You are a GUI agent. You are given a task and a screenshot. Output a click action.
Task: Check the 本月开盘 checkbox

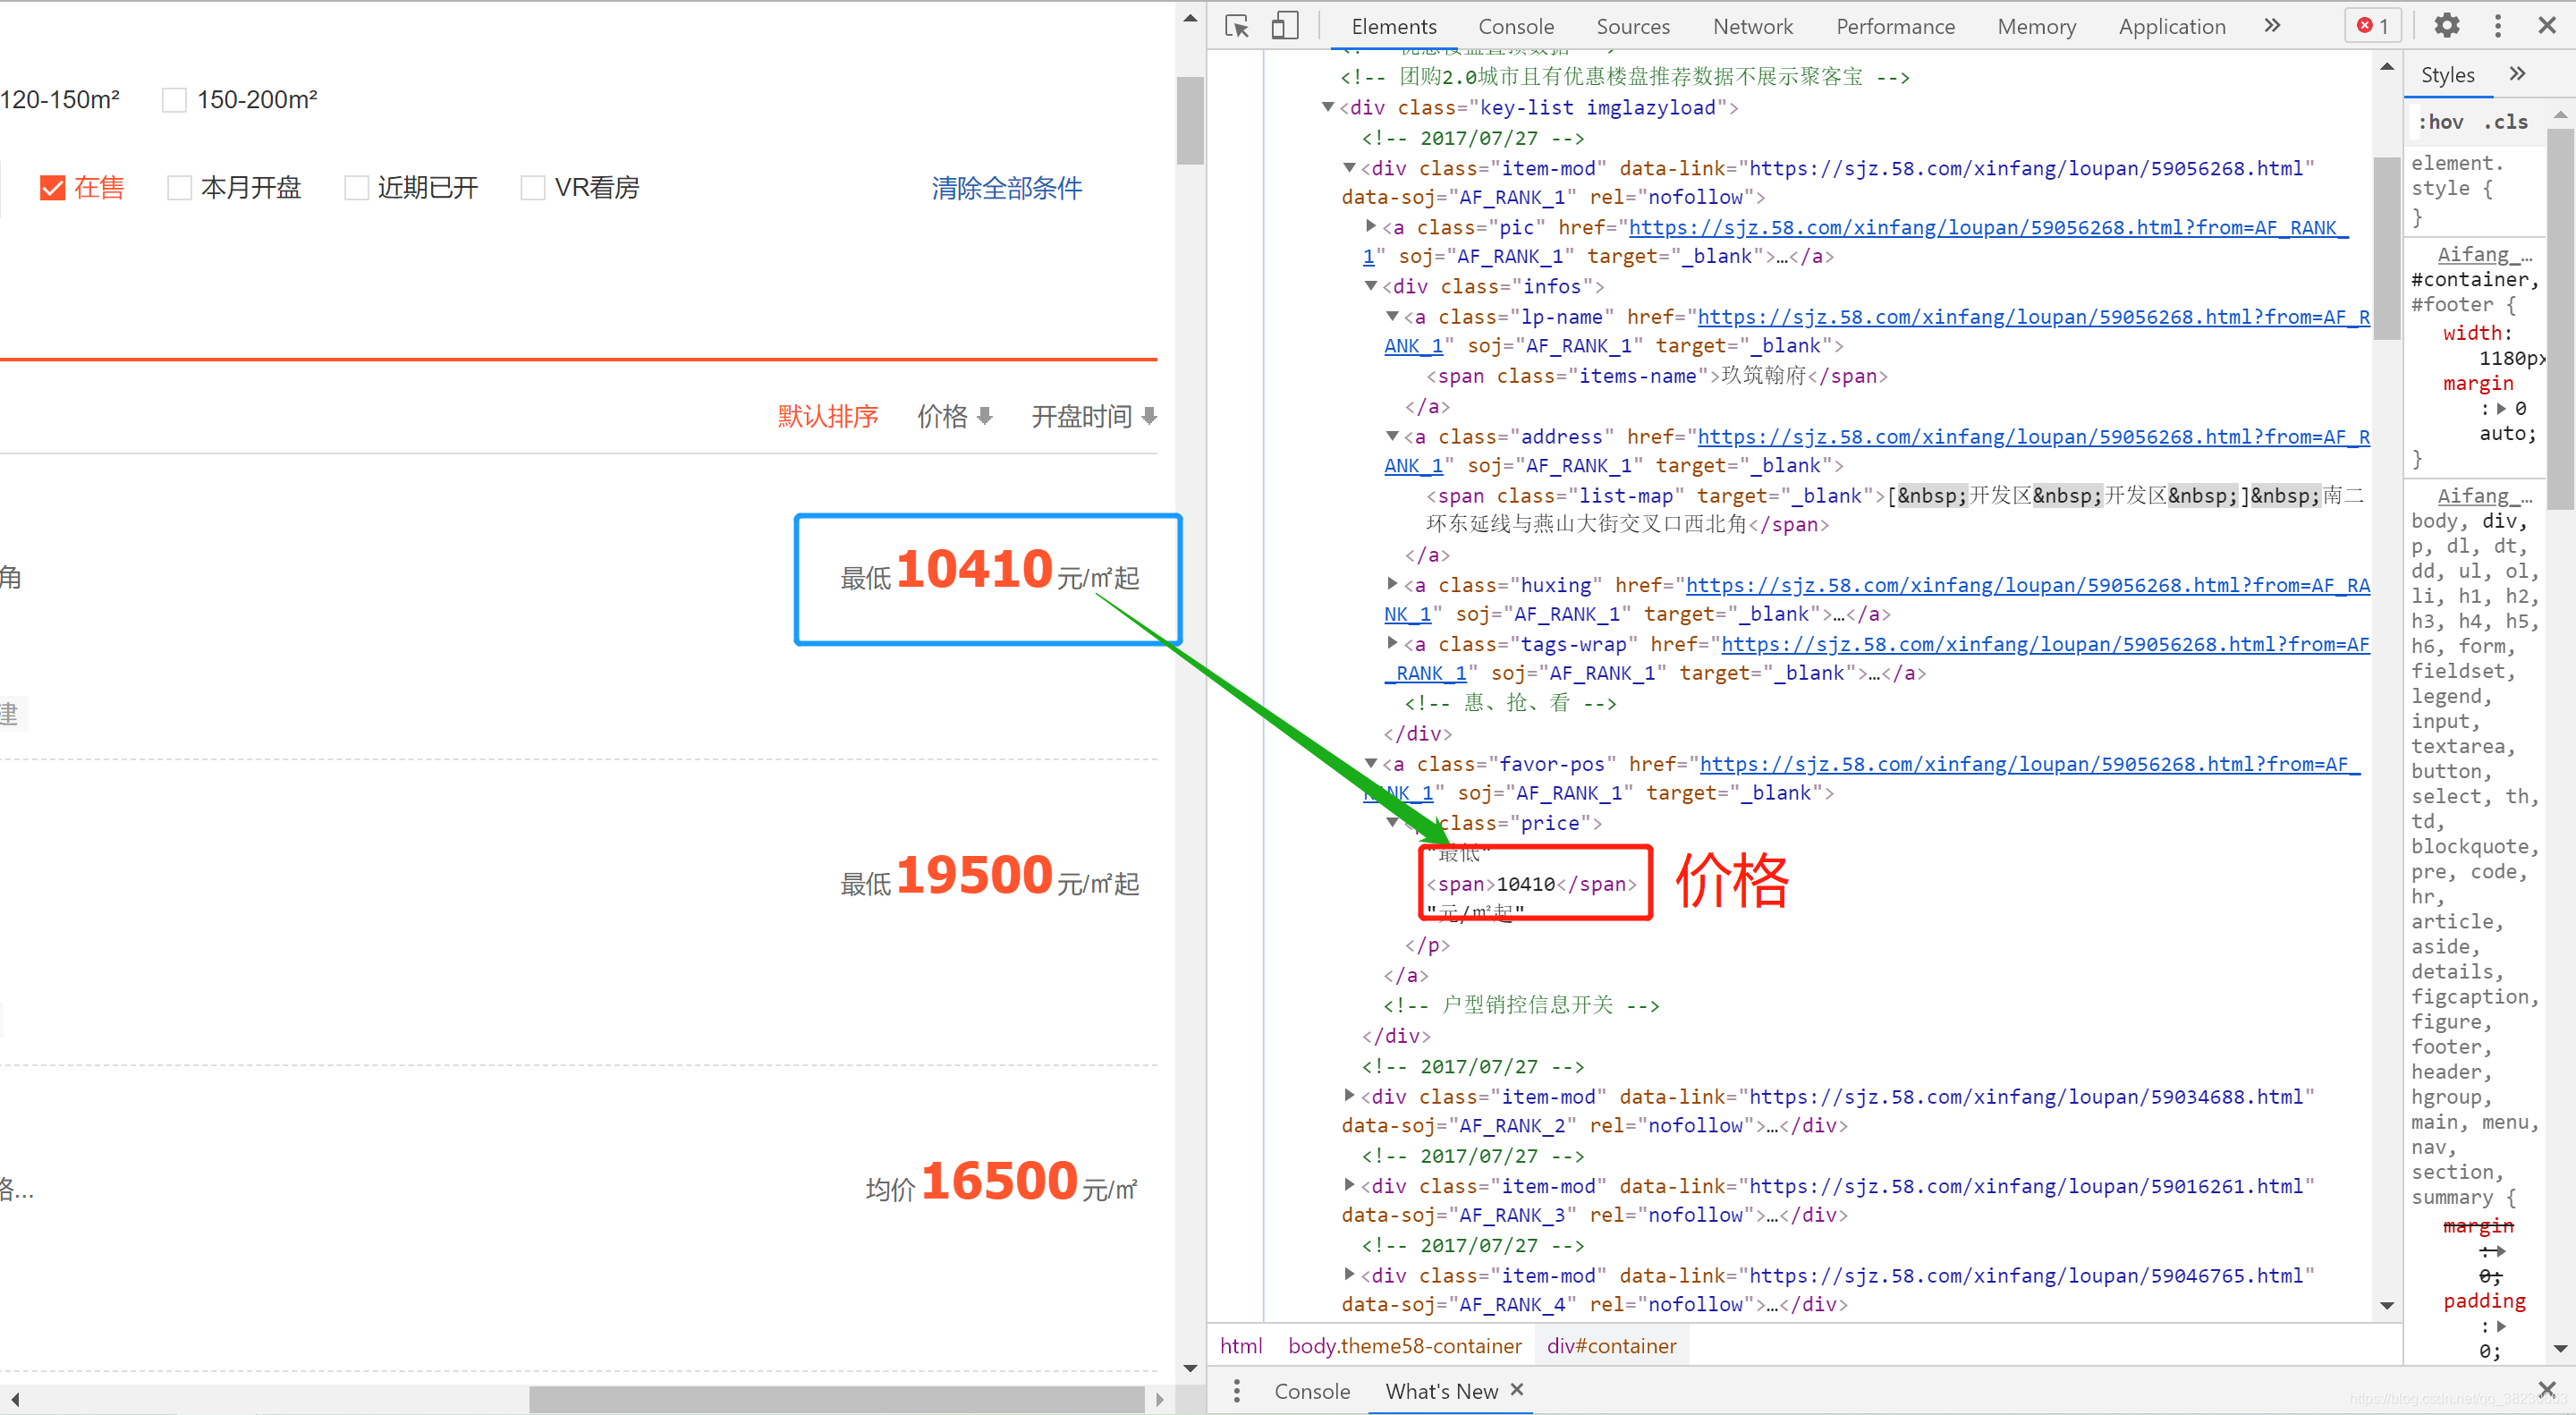tap(179, 188)
